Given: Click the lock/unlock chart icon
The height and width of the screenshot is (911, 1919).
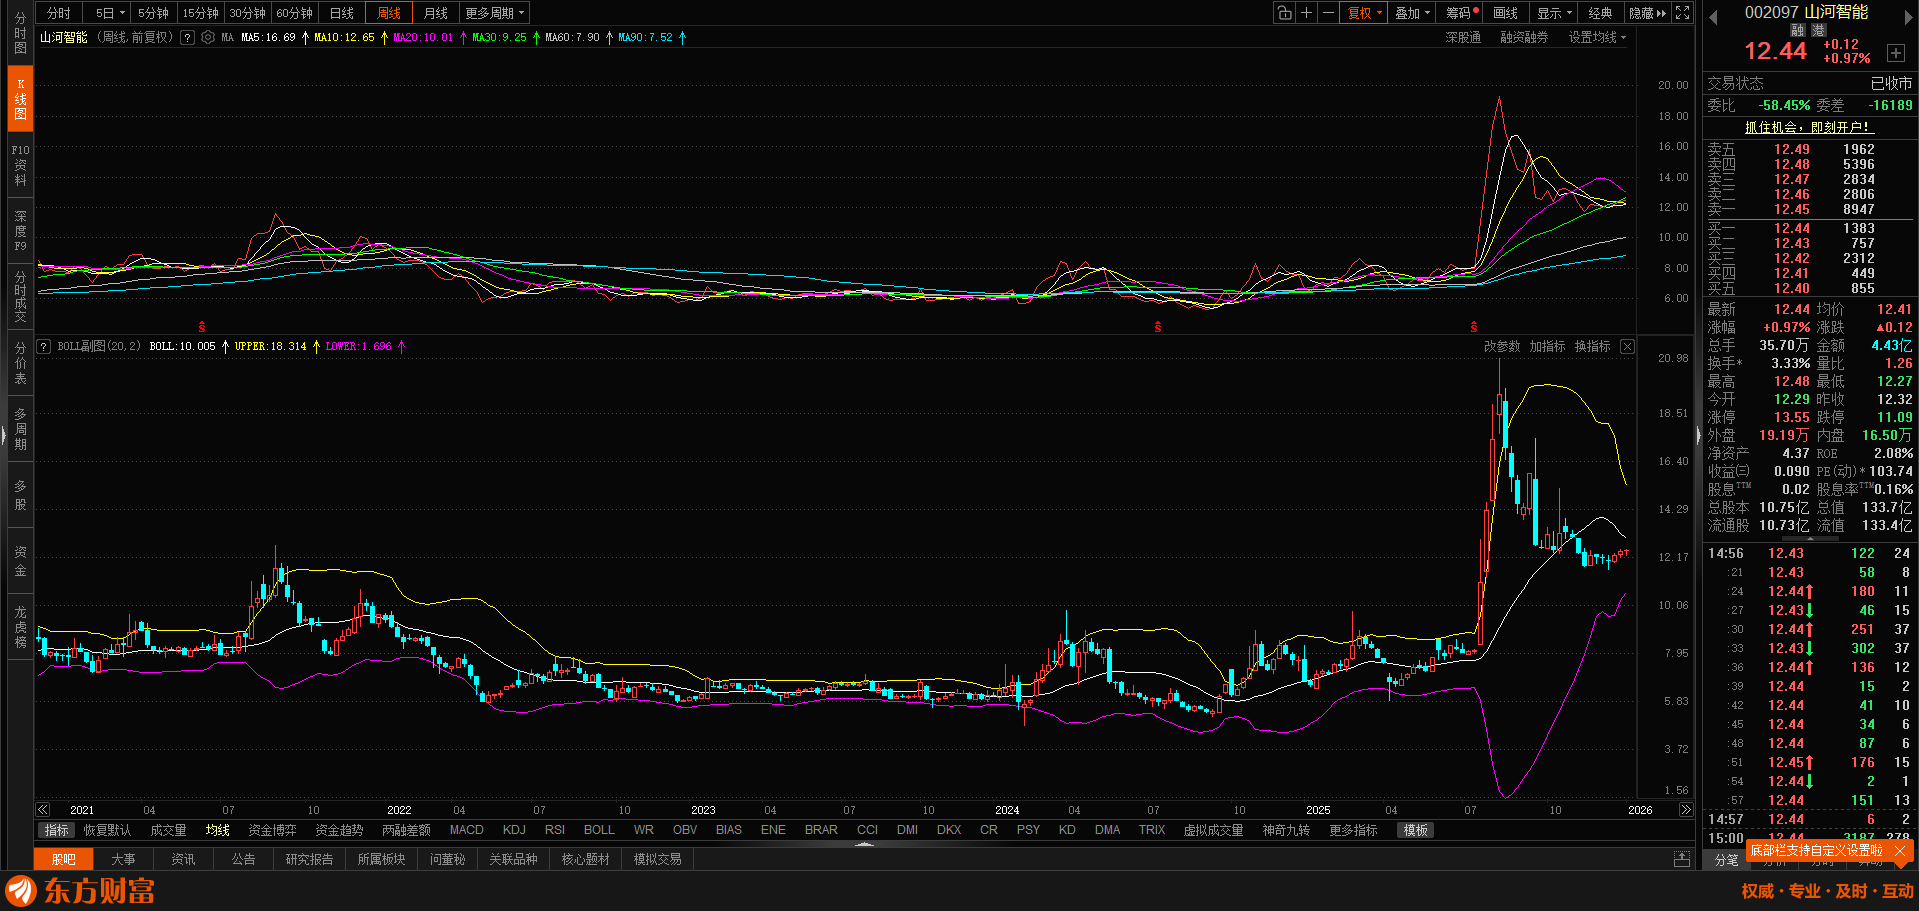Looking at the screenshot, I should click(1284, 13).
